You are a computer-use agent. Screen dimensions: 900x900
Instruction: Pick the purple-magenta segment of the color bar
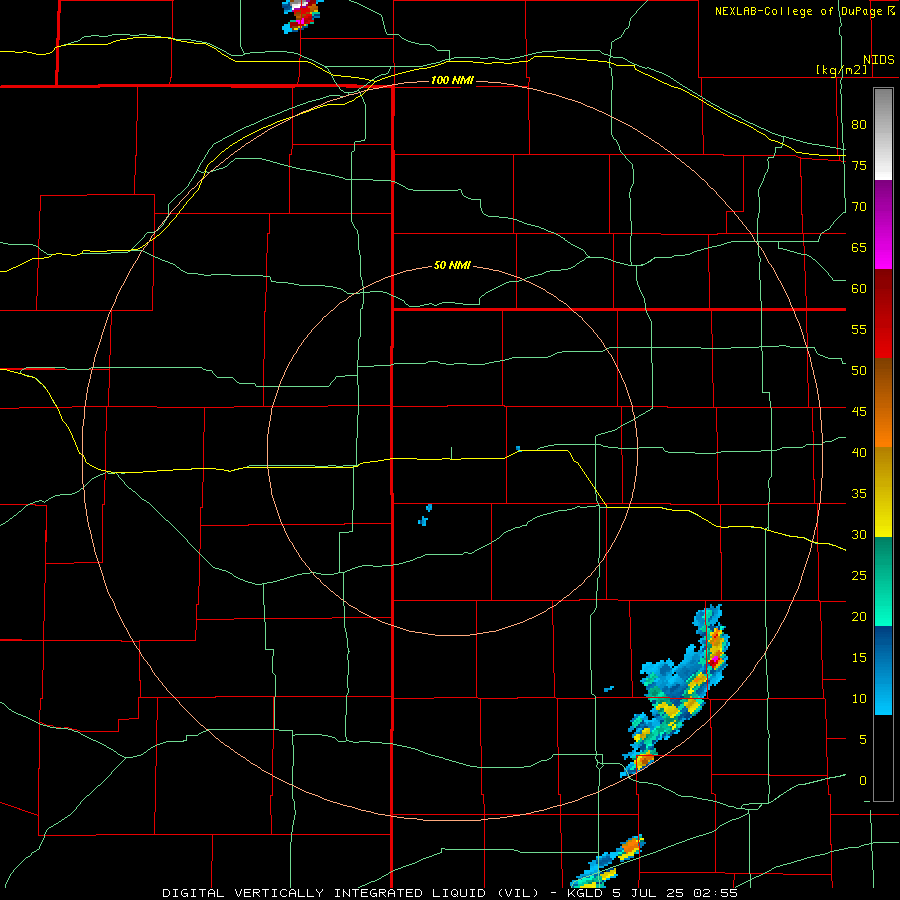[x=883, y=224]
